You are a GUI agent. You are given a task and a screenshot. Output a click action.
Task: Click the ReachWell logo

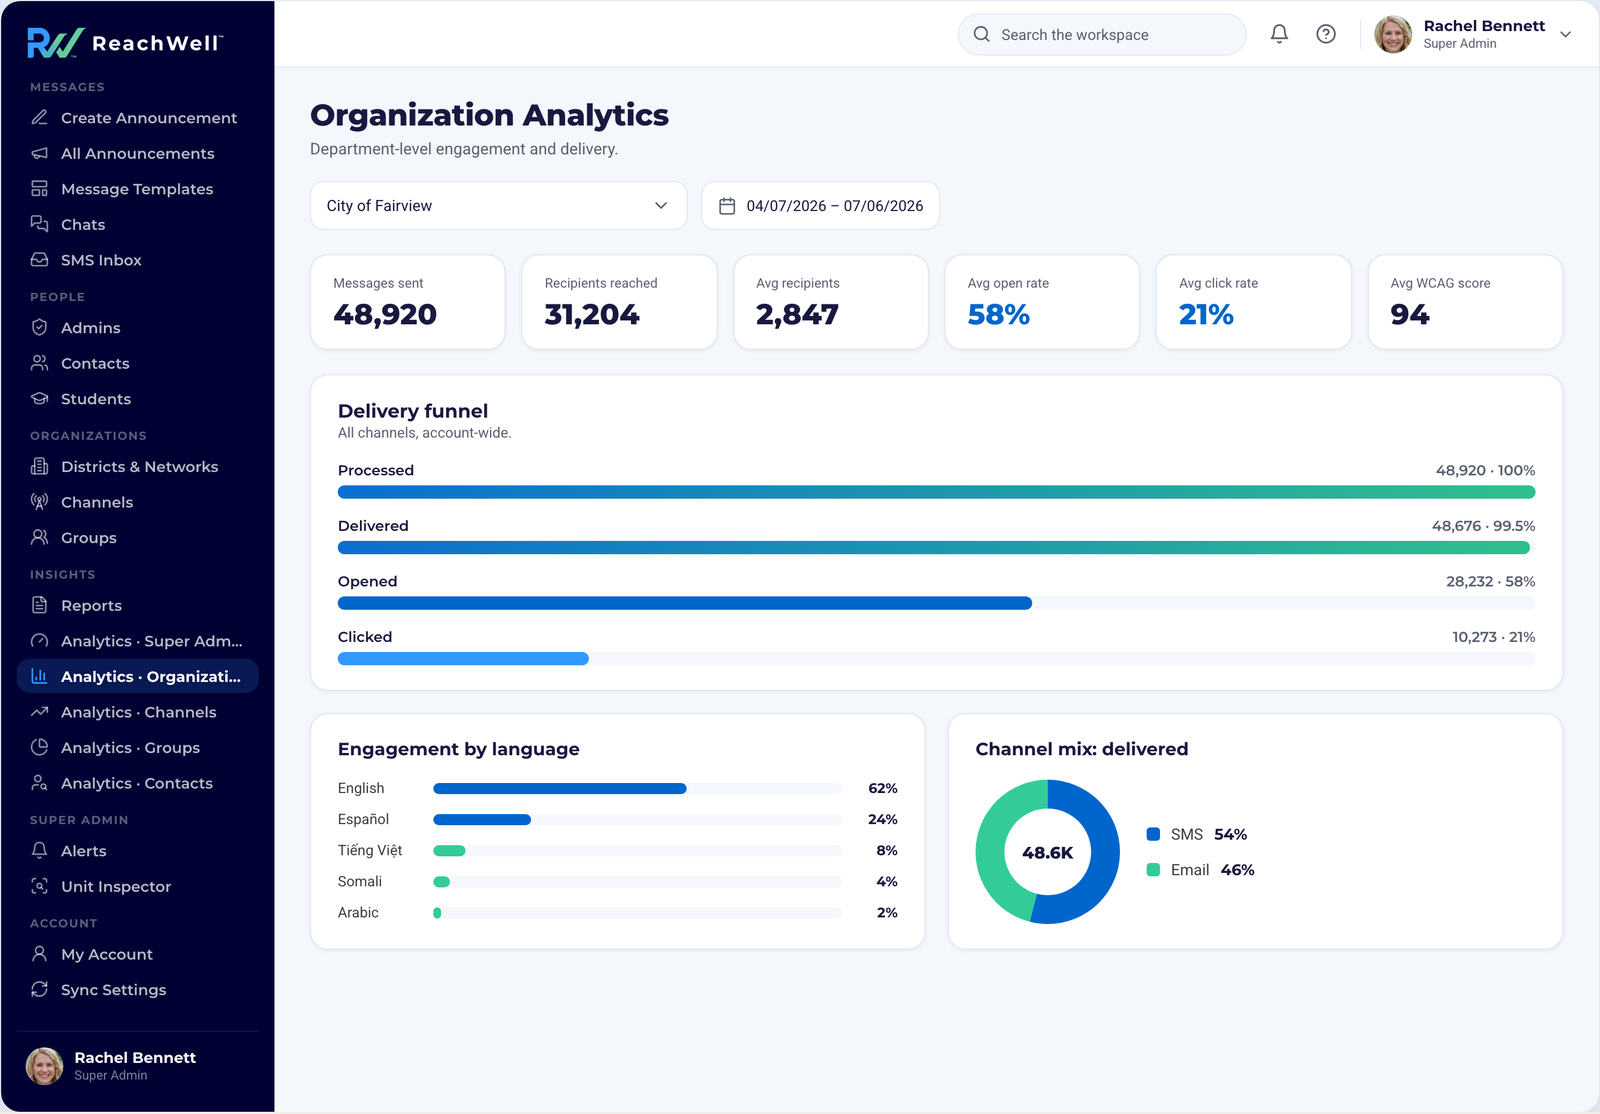point(125,42)
